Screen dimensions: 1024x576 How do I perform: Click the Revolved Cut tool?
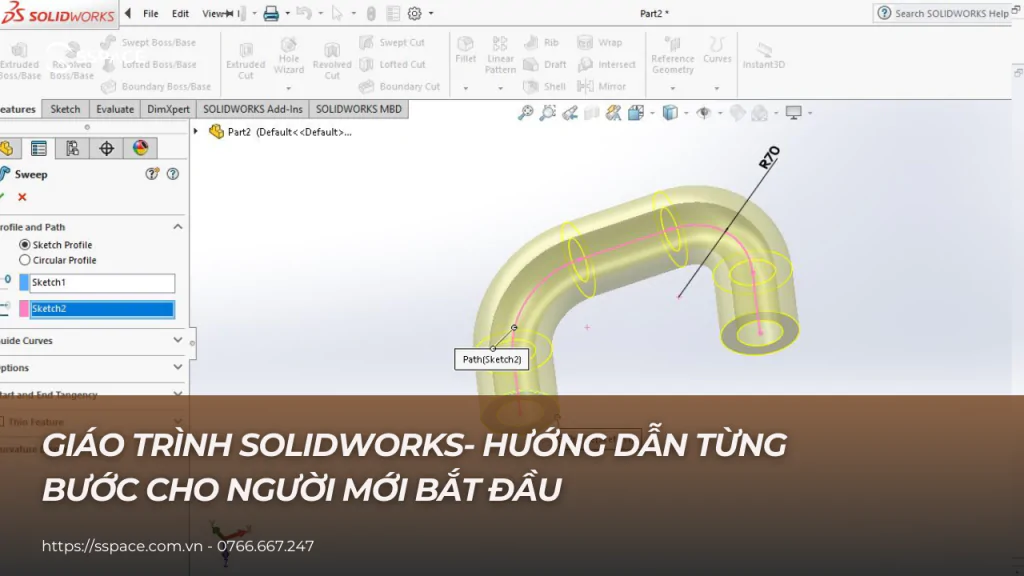coord(332,61)
